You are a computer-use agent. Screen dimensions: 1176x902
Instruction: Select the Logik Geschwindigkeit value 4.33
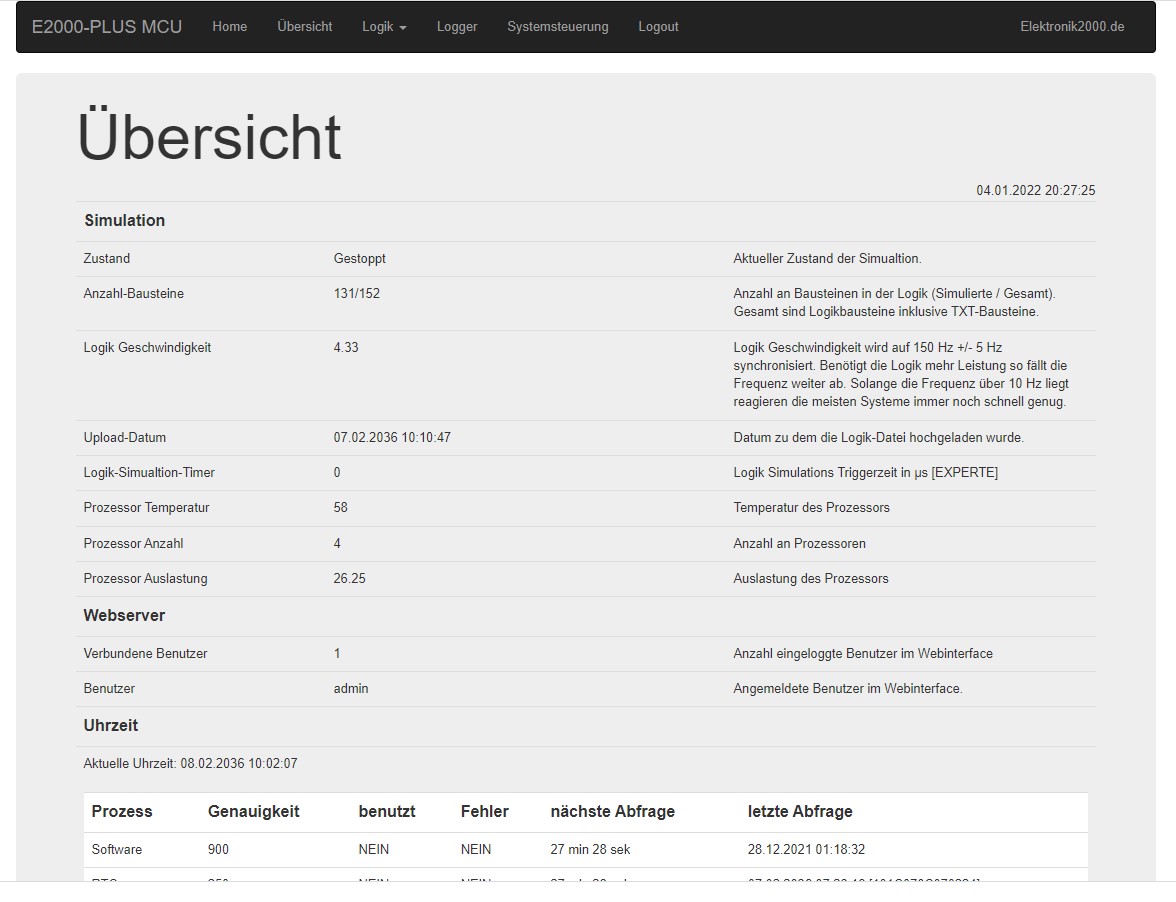[x=346, y=348]
